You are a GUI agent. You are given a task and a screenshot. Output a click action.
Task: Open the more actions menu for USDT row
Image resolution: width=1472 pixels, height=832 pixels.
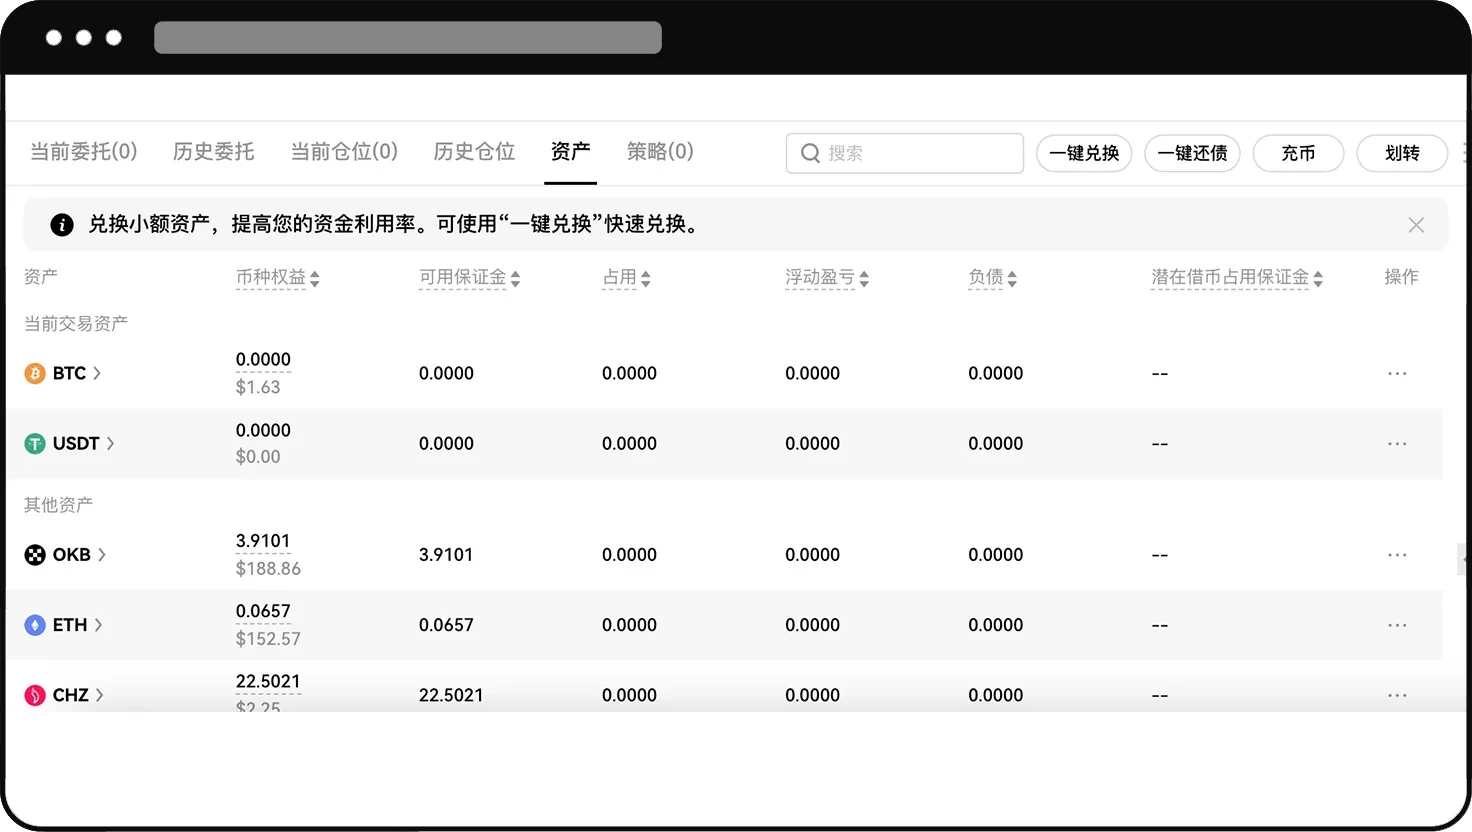[x=1397, y=443]
